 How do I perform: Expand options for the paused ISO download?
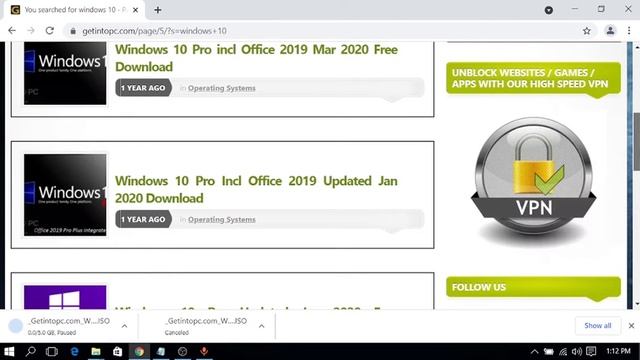coord(124,326)
